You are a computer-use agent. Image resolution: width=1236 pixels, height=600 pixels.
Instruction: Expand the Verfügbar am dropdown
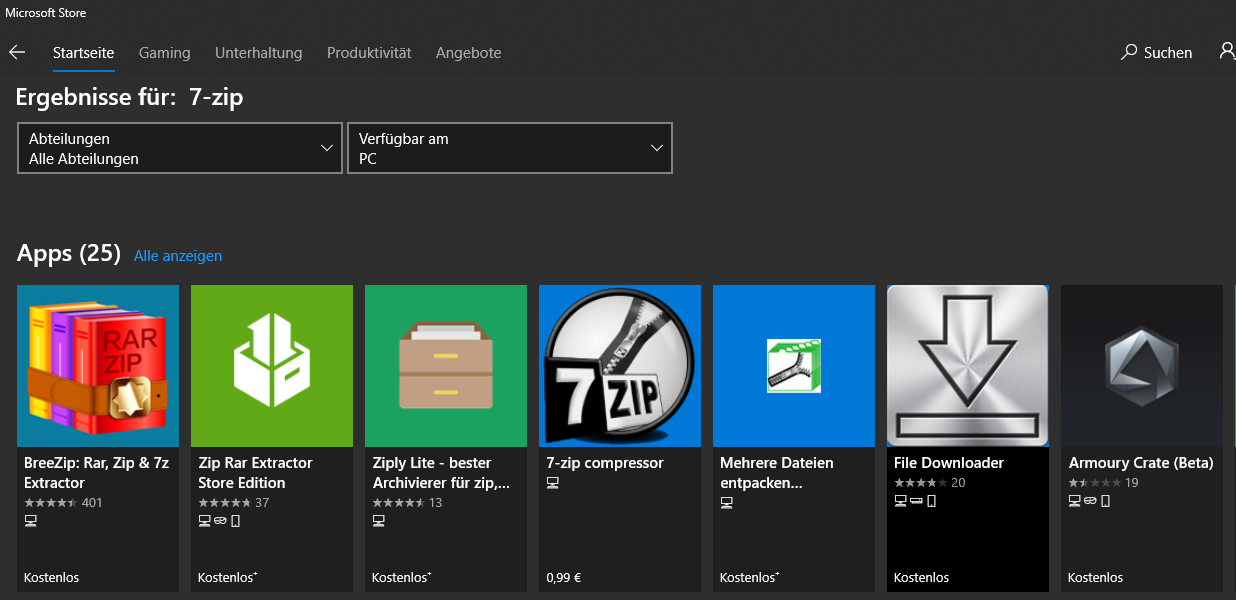tap(510, 148)
